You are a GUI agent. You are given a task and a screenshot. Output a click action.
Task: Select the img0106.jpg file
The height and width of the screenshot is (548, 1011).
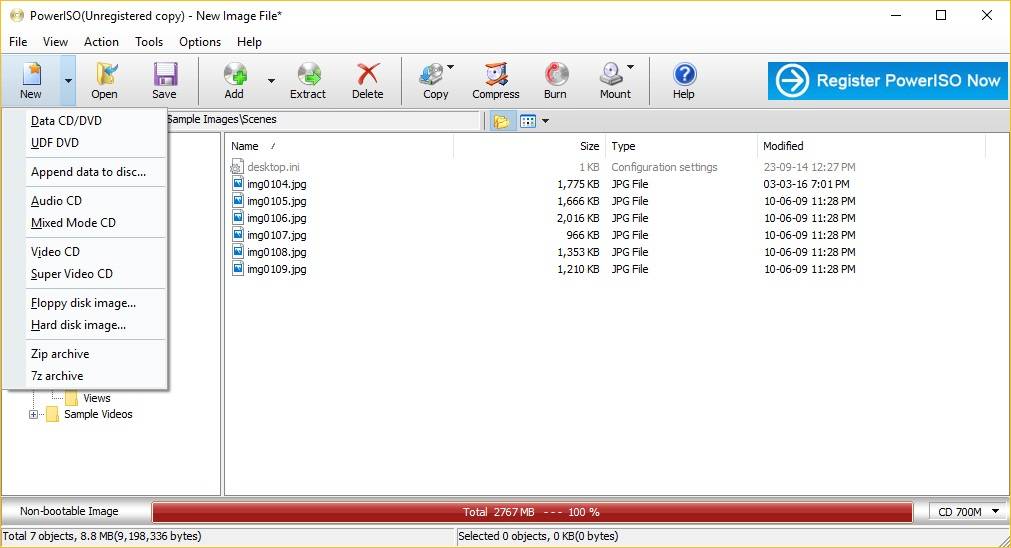[277, 218]
